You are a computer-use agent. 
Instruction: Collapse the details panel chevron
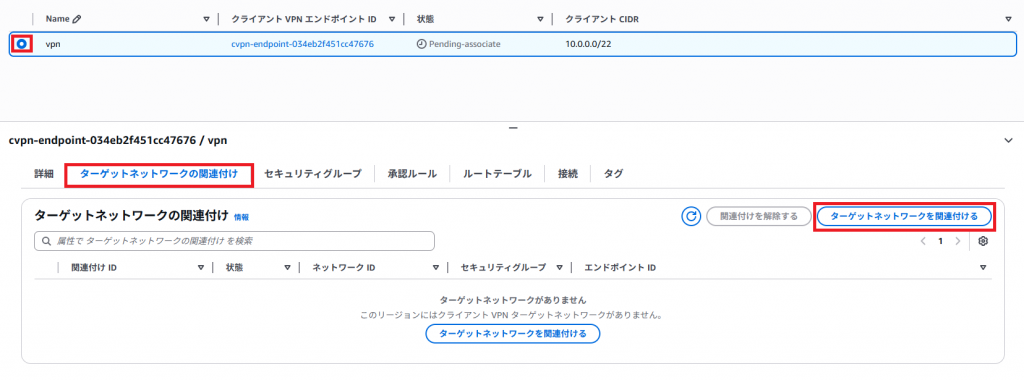pyautogui.click(x=1008, y=140)
